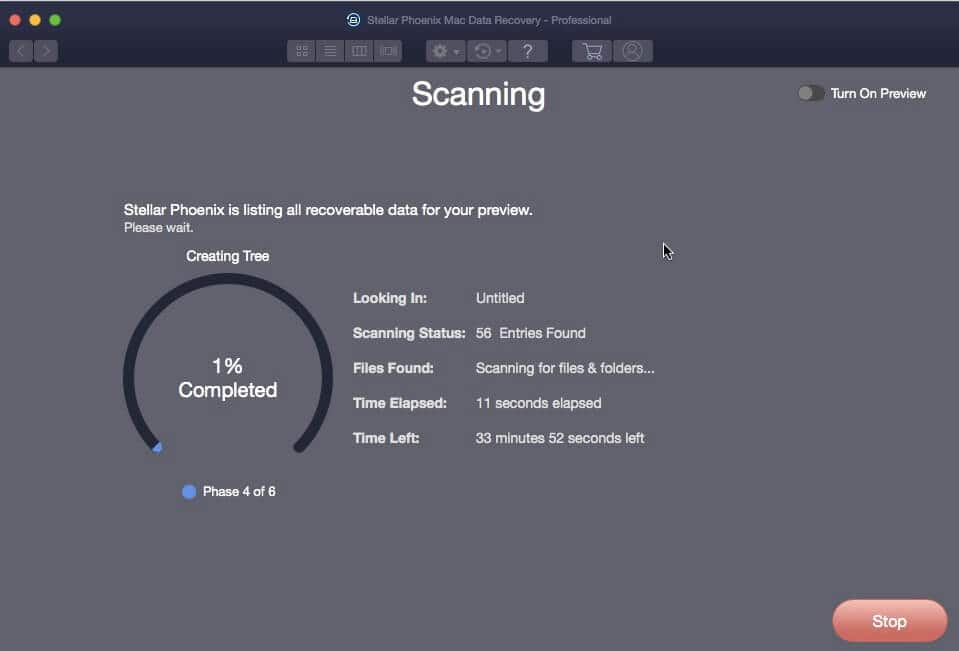Click the '11 seconds elapsed' value

point(538,403)
